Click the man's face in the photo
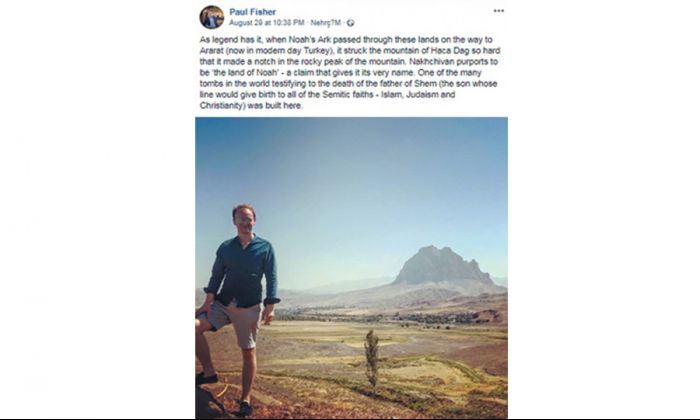700x420 pixels. click(244, 220)
